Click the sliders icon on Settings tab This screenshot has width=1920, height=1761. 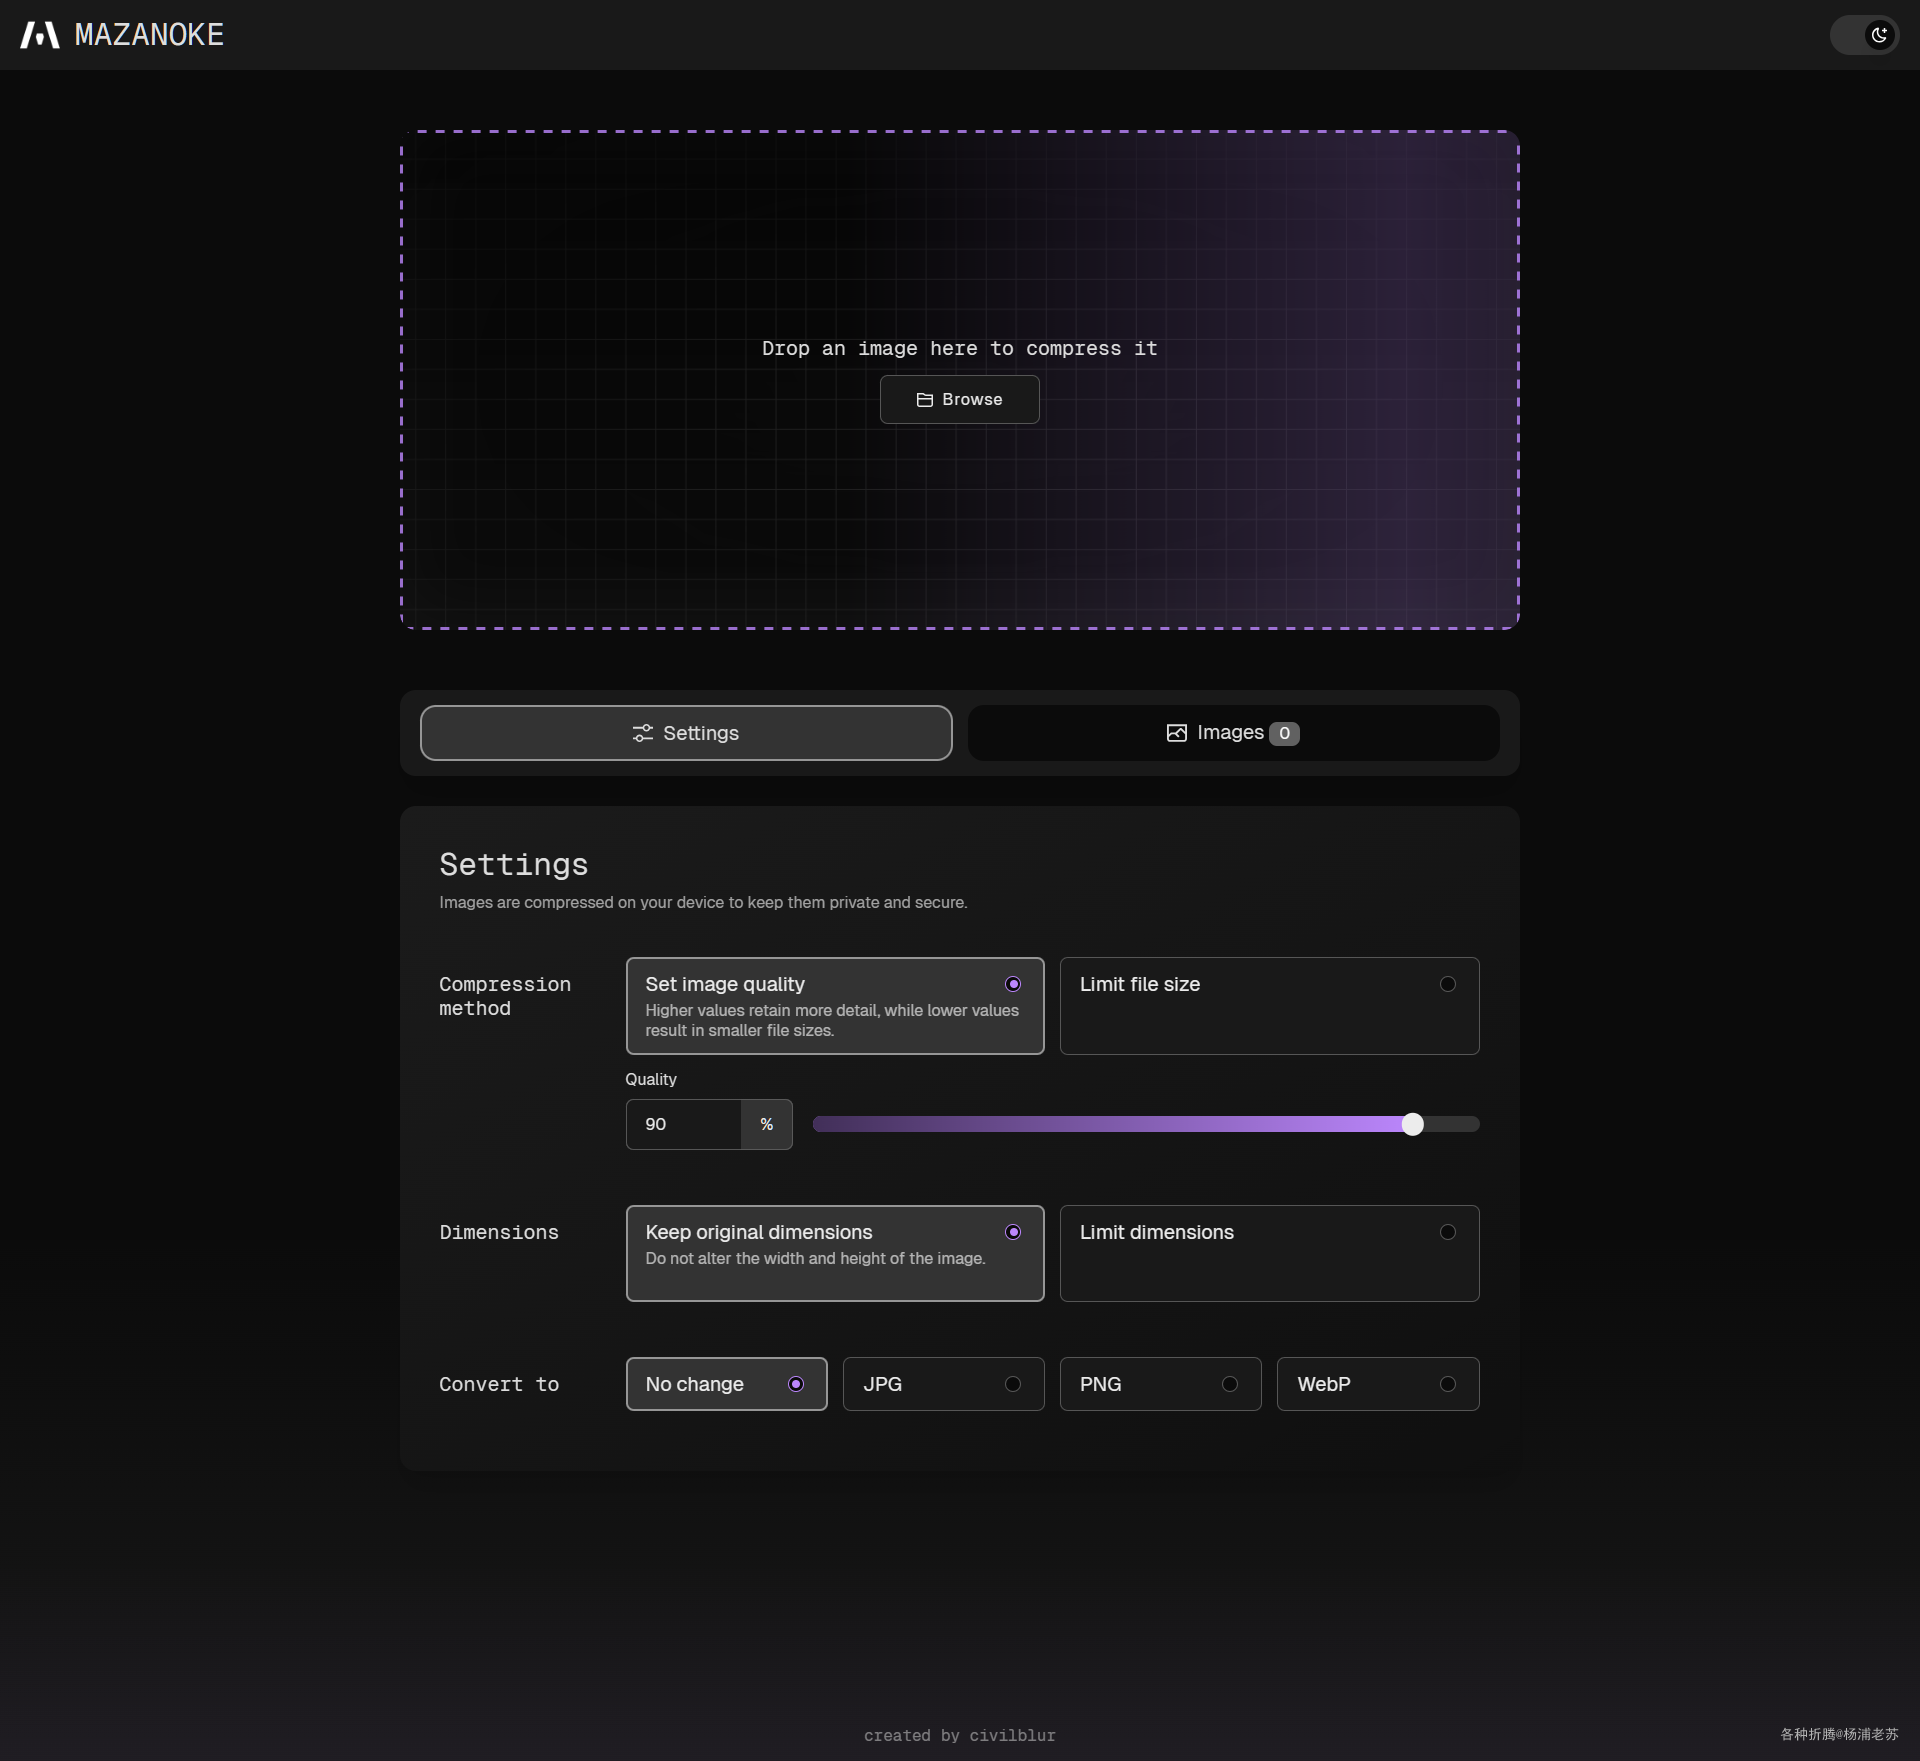[643, 733]
